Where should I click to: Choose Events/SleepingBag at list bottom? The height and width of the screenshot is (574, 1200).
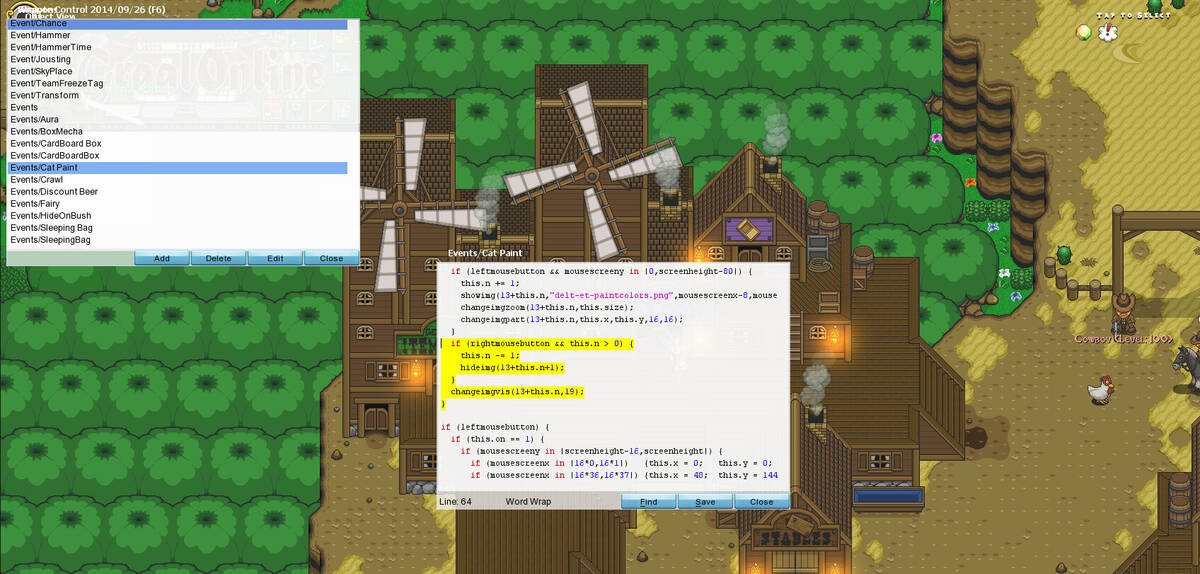pyautogui.click(x=178, y=240)
